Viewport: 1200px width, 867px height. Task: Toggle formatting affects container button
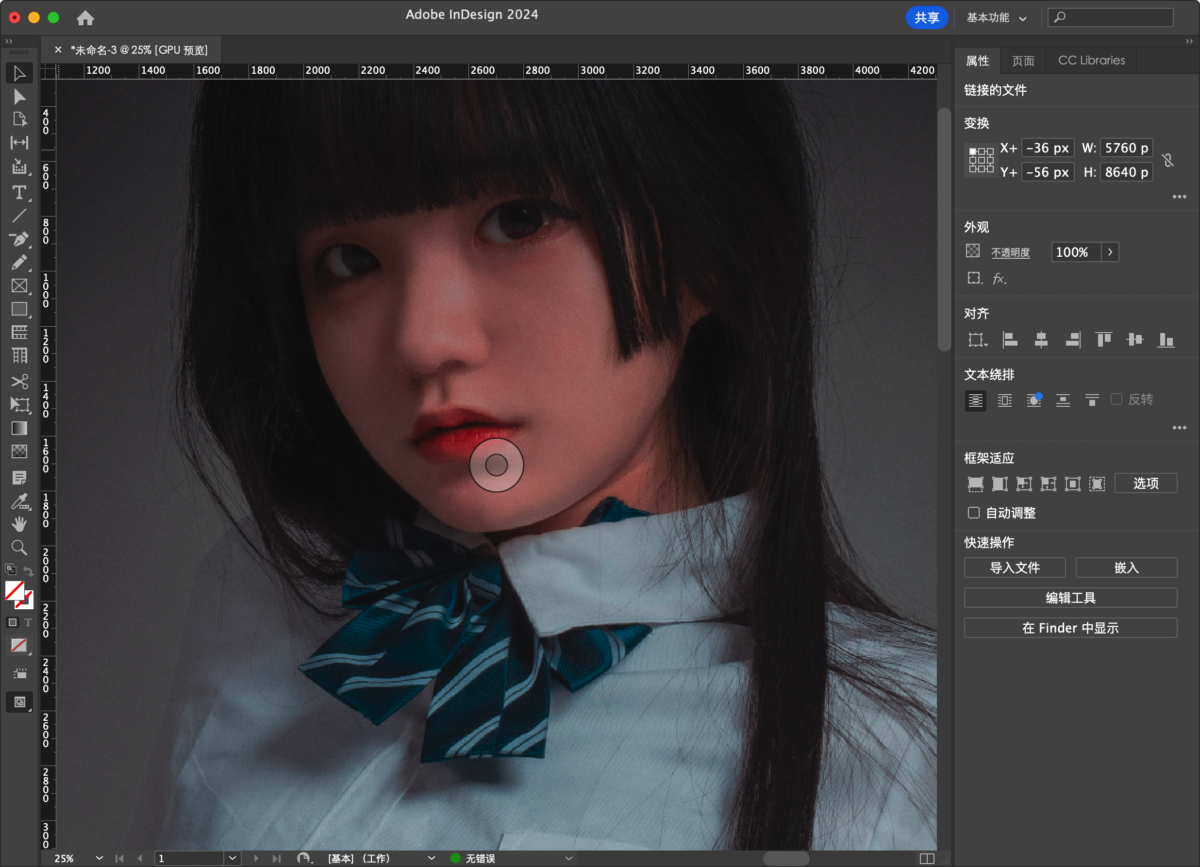(x=13, y=622)
